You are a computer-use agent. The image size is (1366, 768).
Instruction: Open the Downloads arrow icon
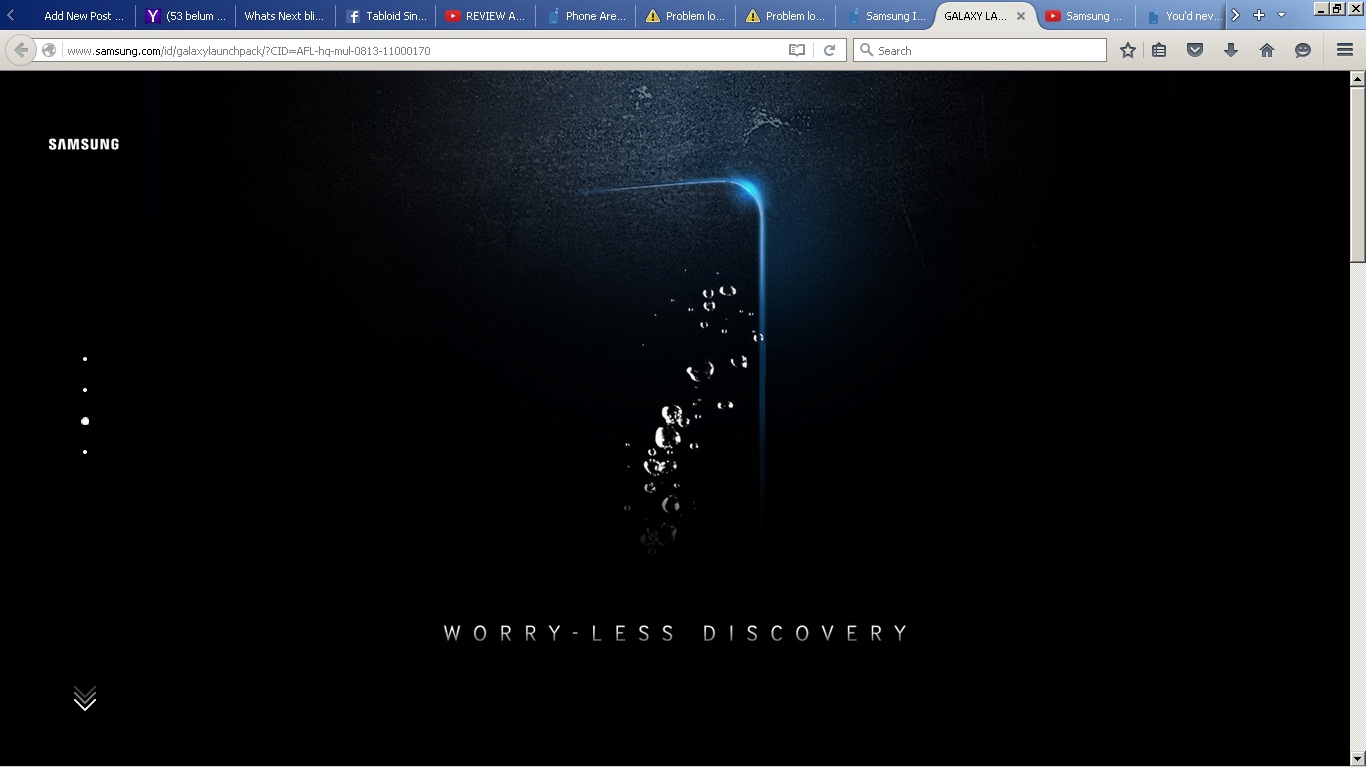click(1231, 50)
